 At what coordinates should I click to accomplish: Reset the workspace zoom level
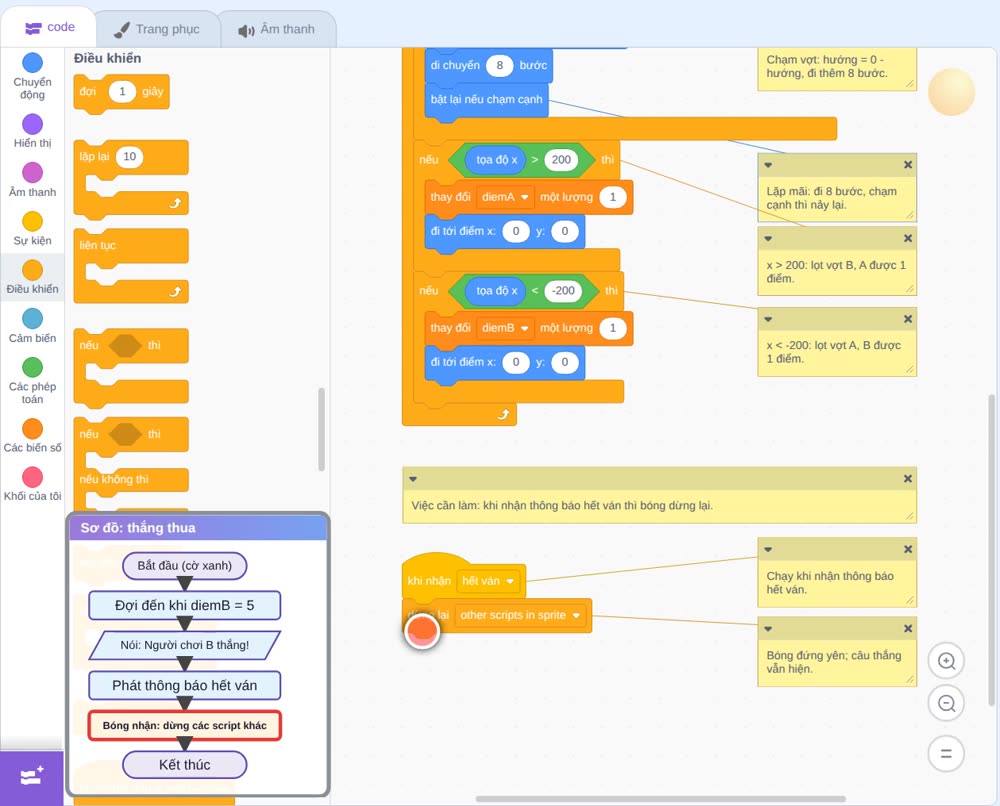[x=946, y=753]
